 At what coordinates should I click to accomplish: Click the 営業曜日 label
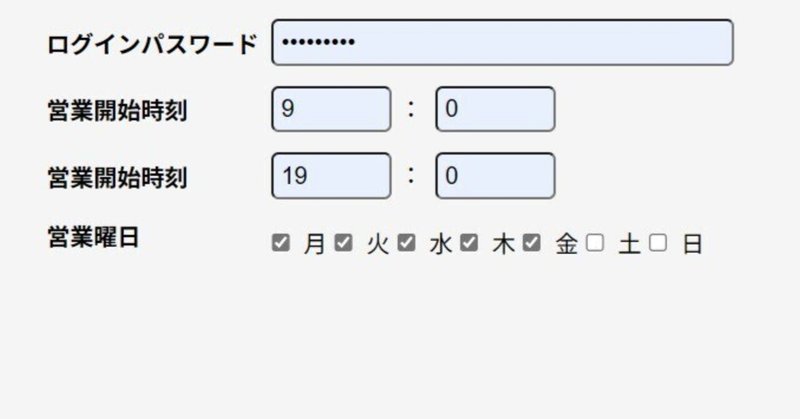[x=92, y=237]
